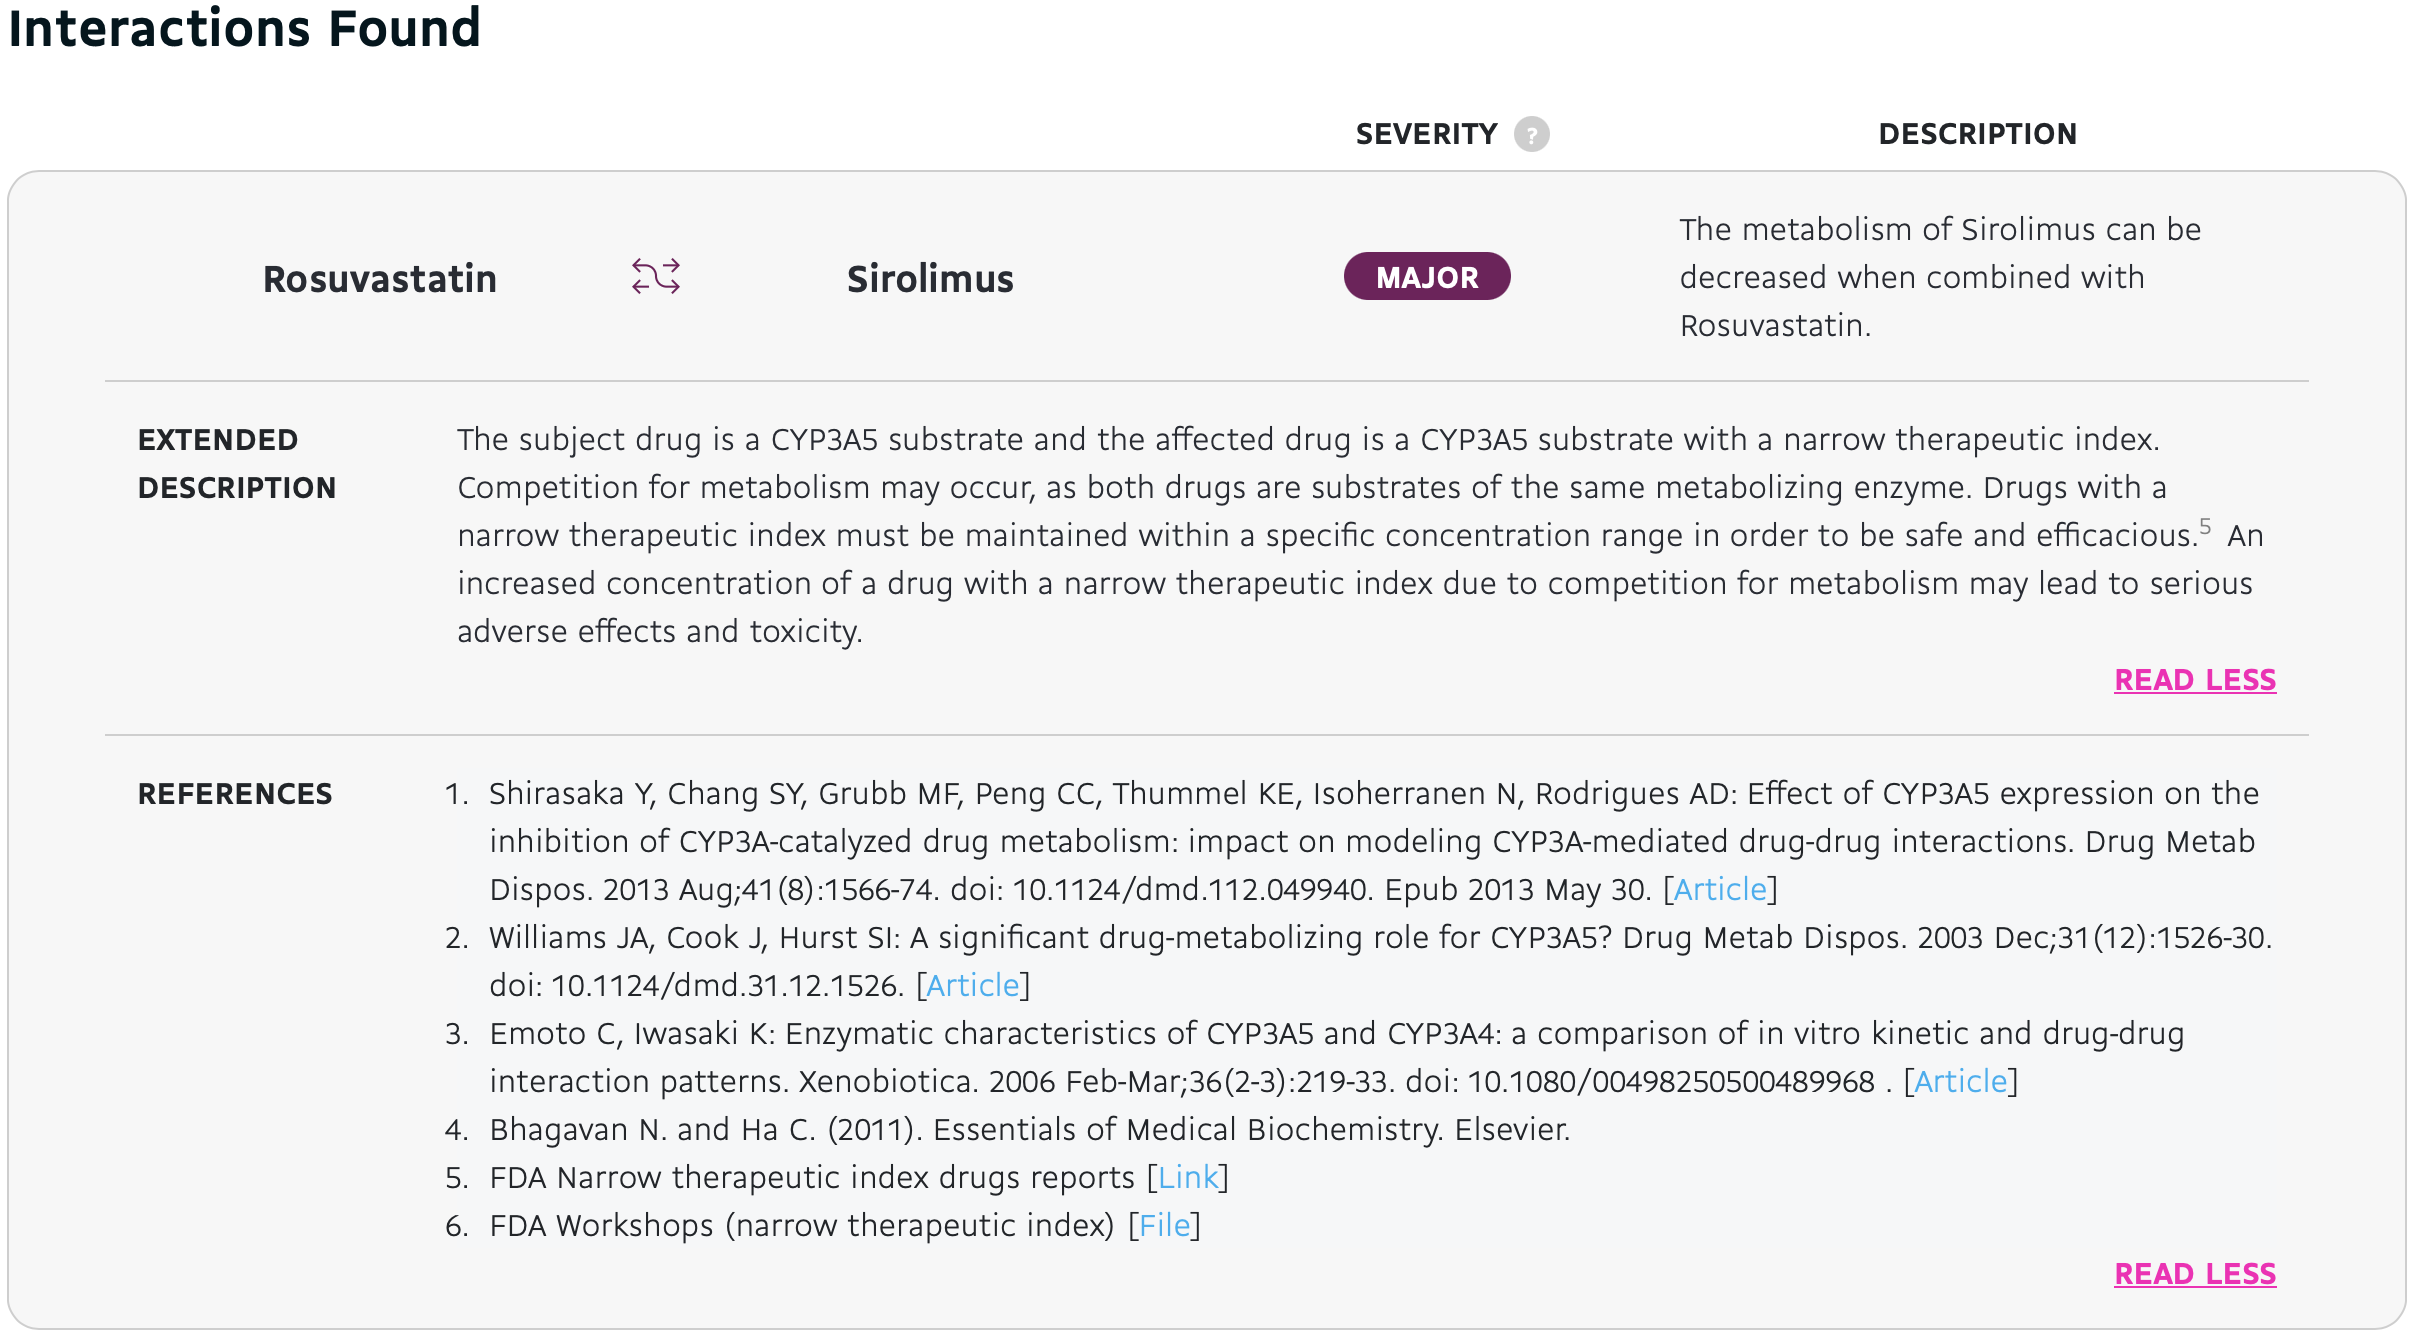
Task: Open the FDA Workshops File link
Action: click(x=1165, y=1225)
